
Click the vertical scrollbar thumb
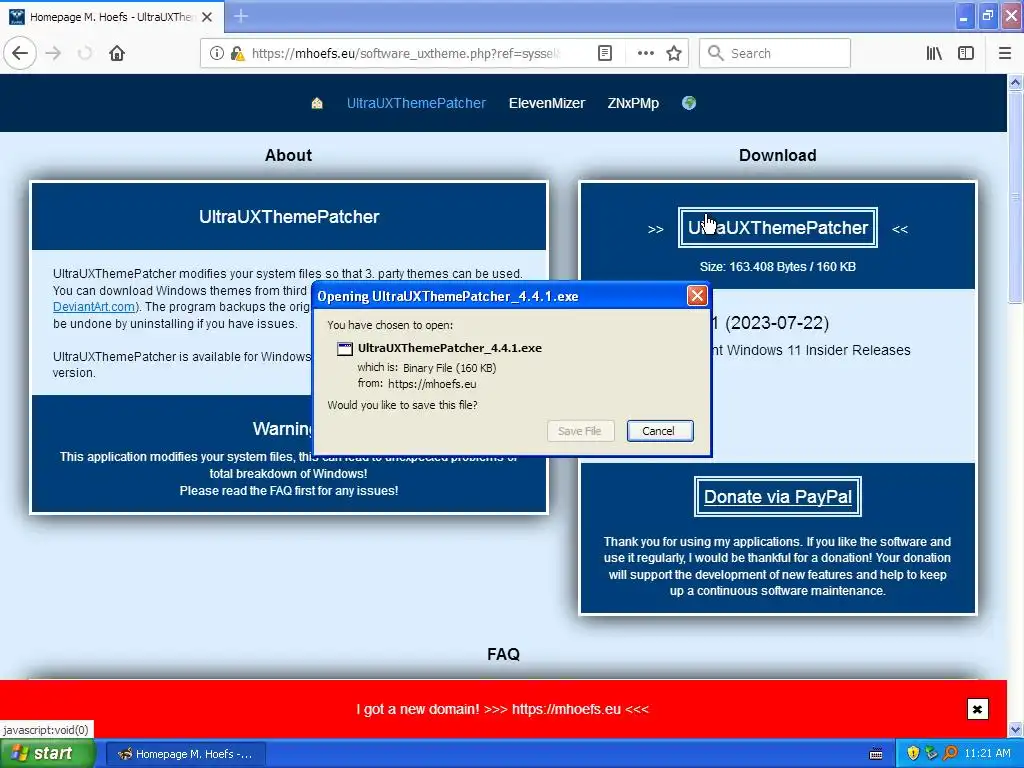pyautogui.click(x=1015, y=196)
